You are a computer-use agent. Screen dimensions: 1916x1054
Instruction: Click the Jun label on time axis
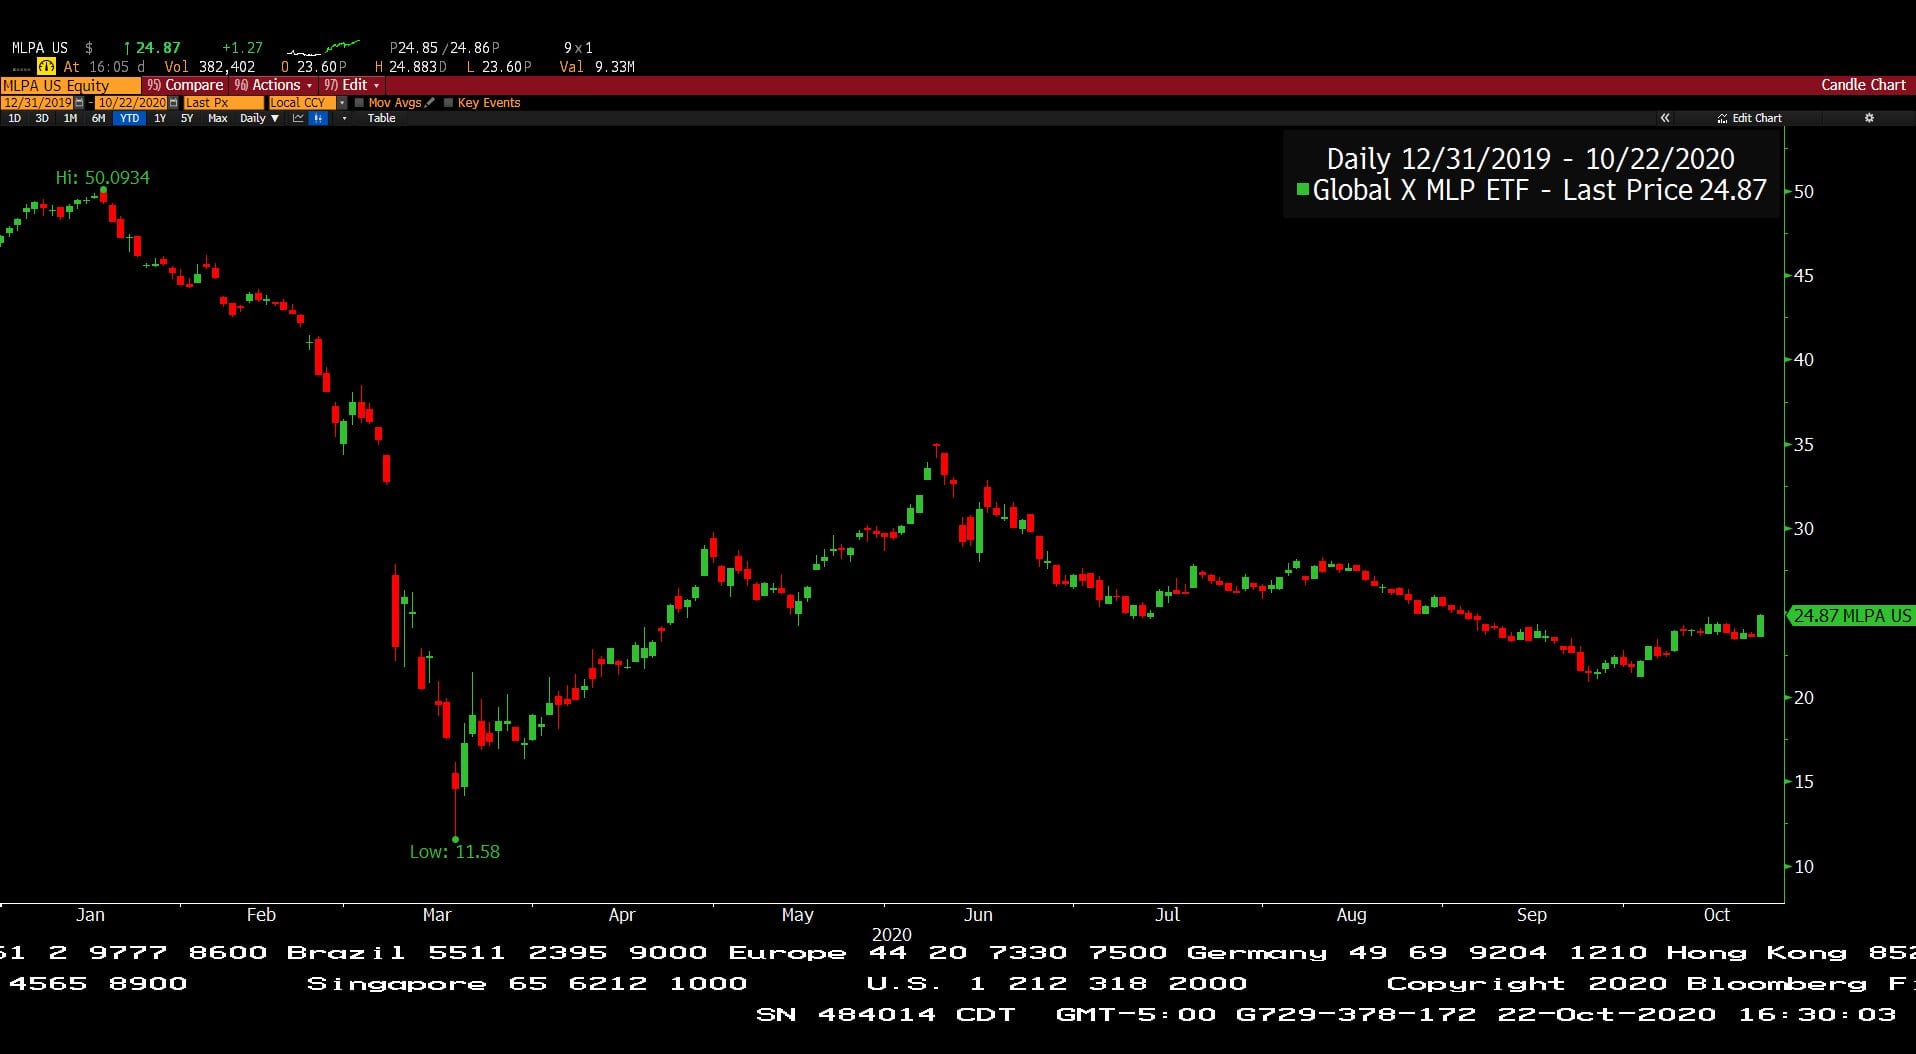pyautogui.click(x=978, y=915)
